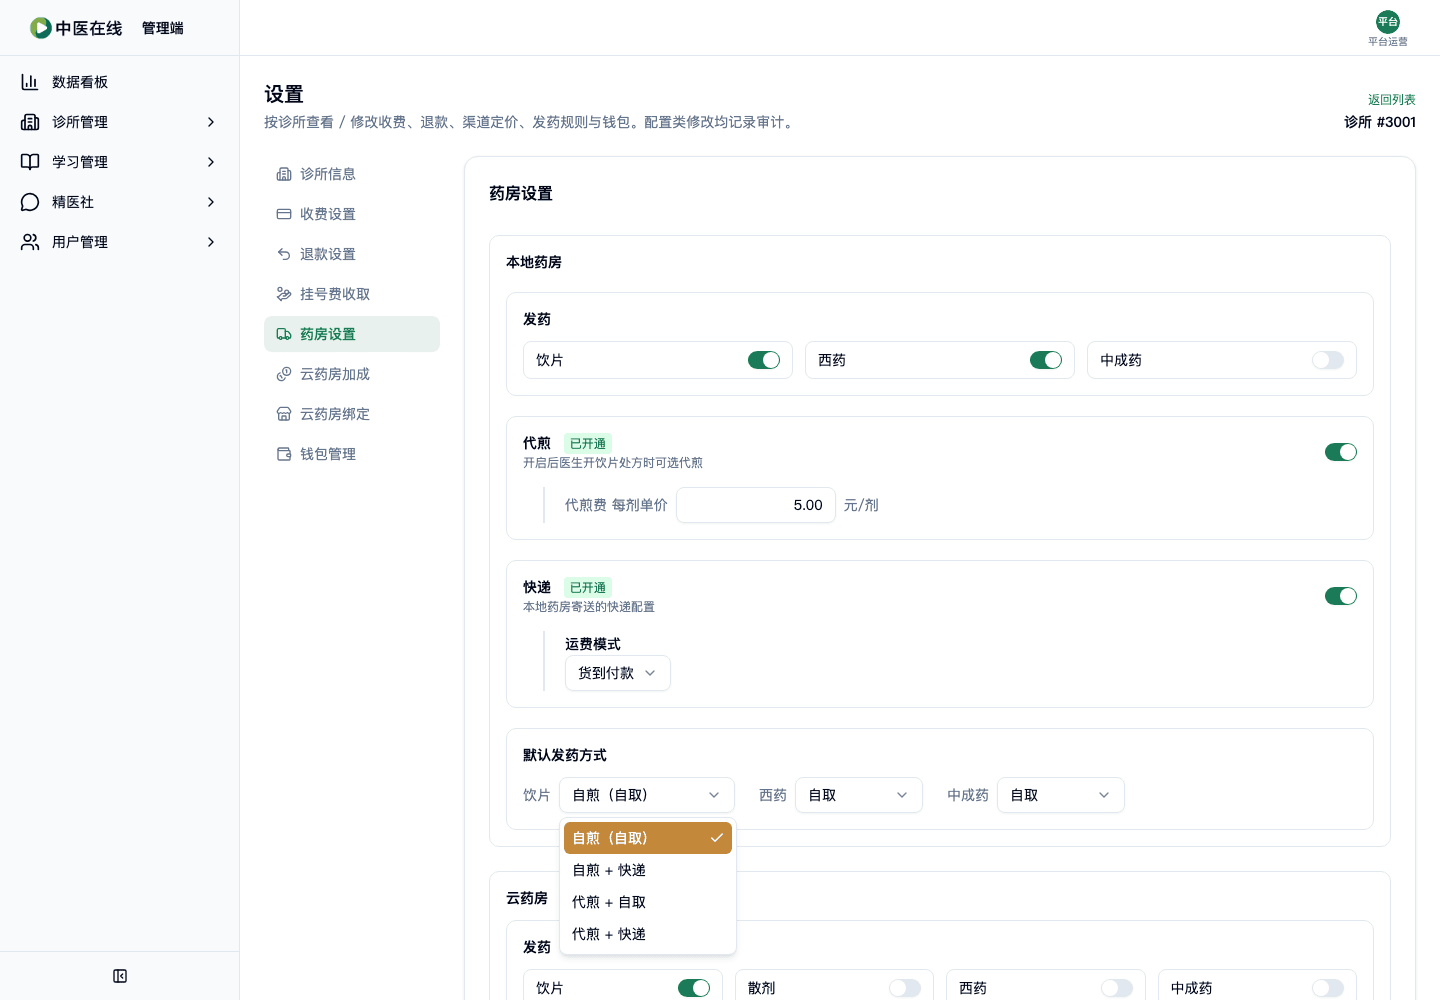Expand the 学习管理 sidebar chevron

211,162
